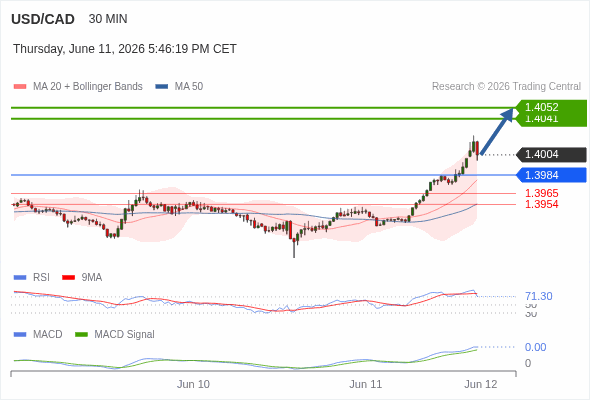Viewport: 590px width, 400px height.
Task: Click the blue MACD legend swatch
Action: pyautogui.click(x=20, y=335)
